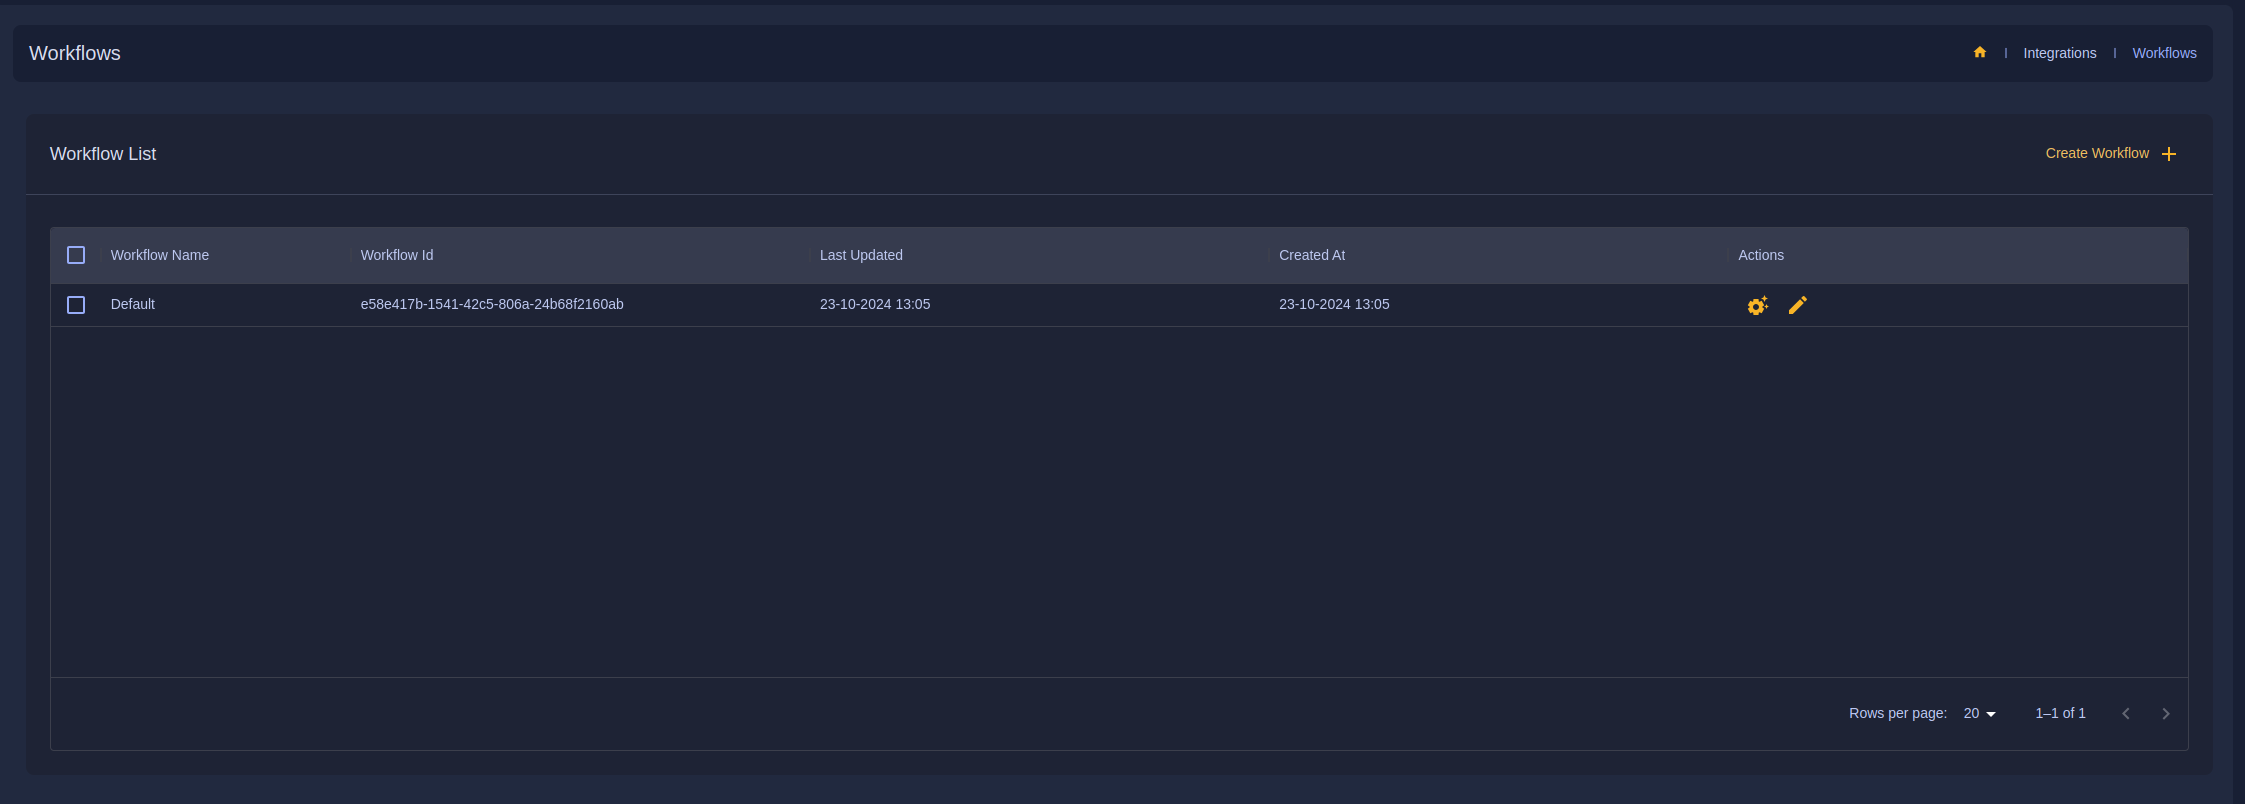Open Integrations breadcrumb link
This screenshot has height=804, width=2245.
tap(2059, 54)
